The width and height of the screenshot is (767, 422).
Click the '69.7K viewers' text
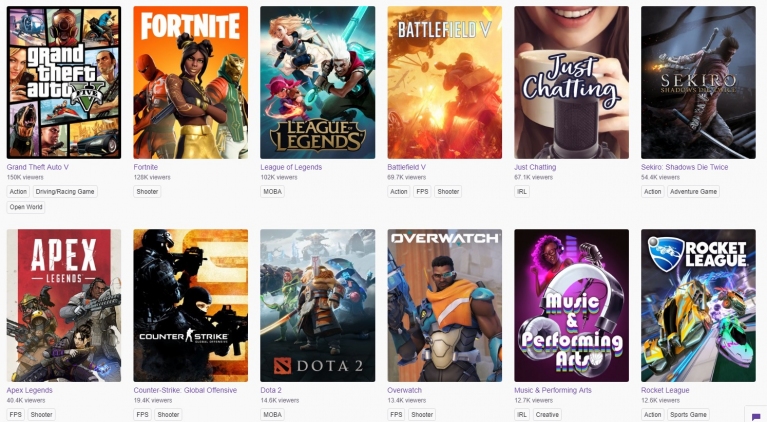407,178
